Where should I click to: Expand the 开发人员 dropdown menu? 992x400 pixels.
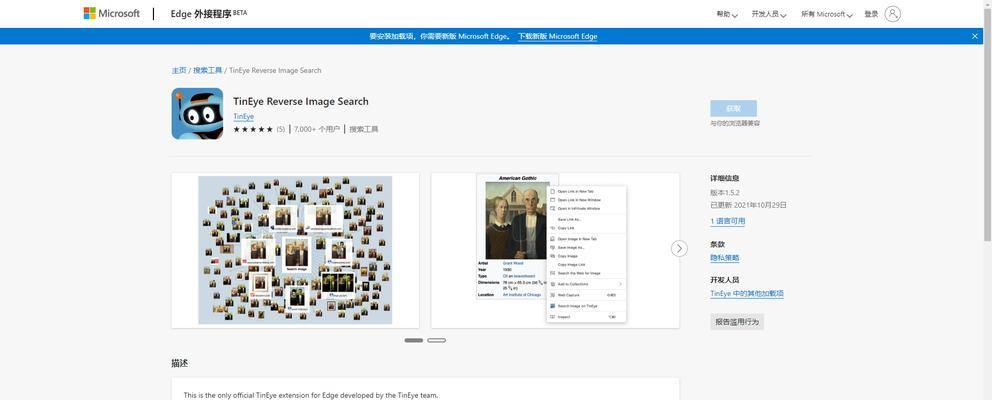click(769, 14)
